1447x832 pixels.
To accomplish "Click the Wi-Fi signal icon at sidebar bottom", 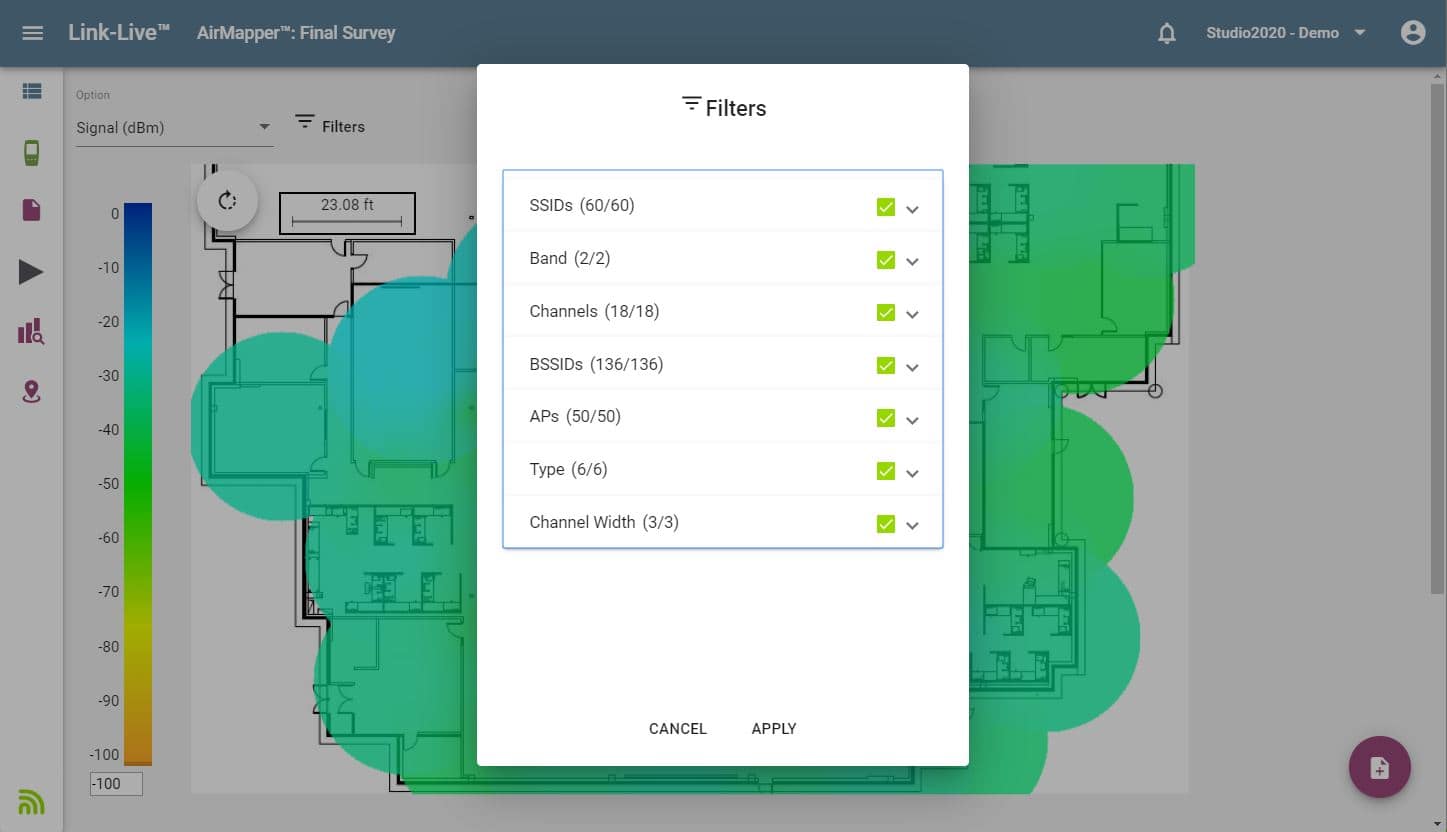I will tap(30, 801).
